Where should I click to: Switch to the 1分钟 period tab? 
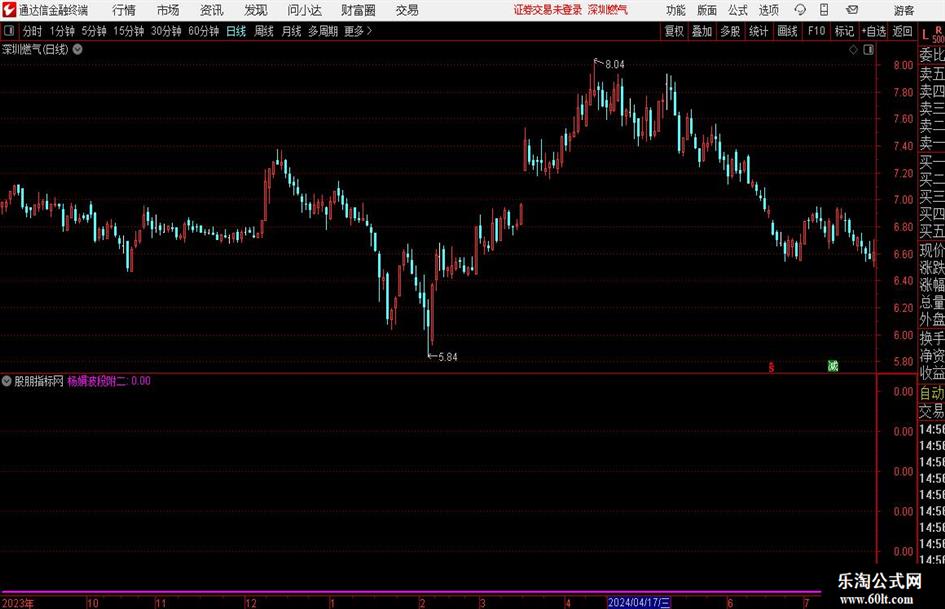click(x=62, y=31)
